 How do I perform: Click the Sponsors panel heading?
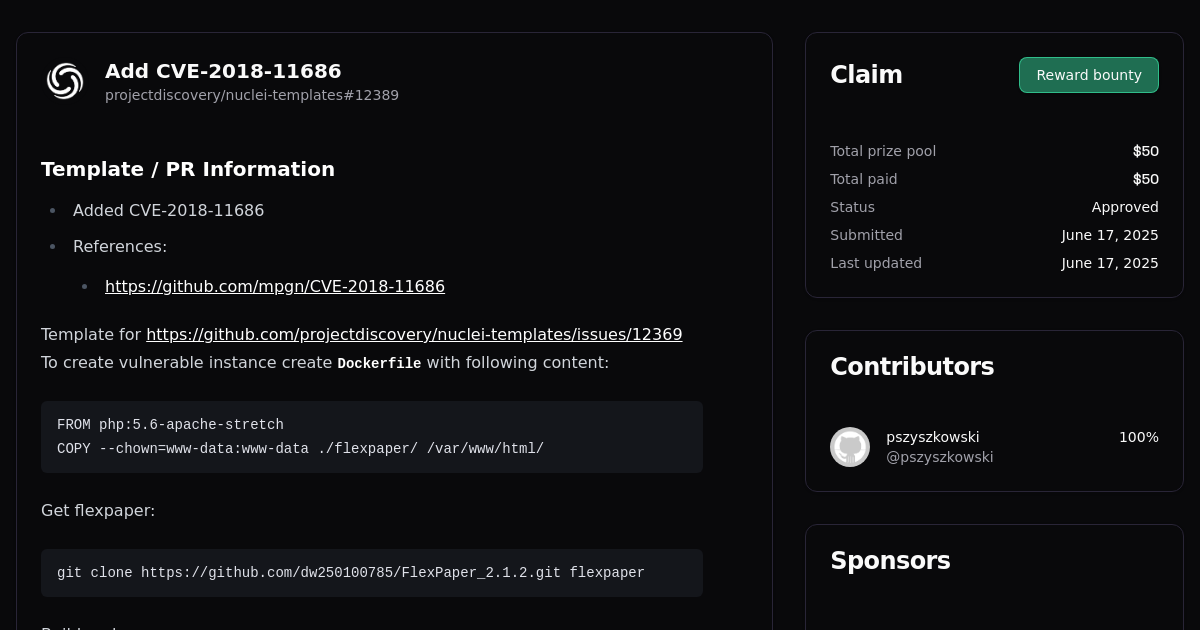[890, 561]
